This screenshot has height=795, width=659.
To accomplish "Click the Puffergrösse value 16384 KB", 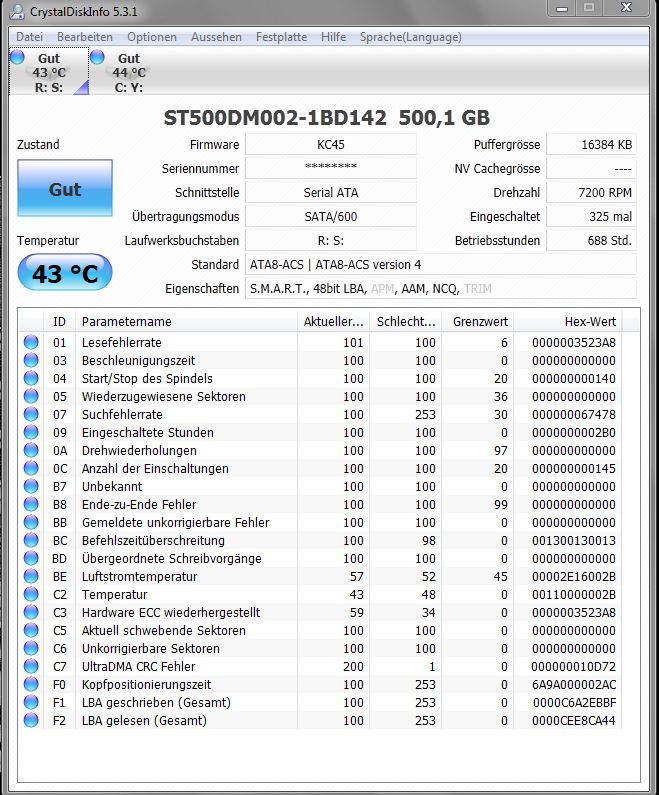I will 591,144.
